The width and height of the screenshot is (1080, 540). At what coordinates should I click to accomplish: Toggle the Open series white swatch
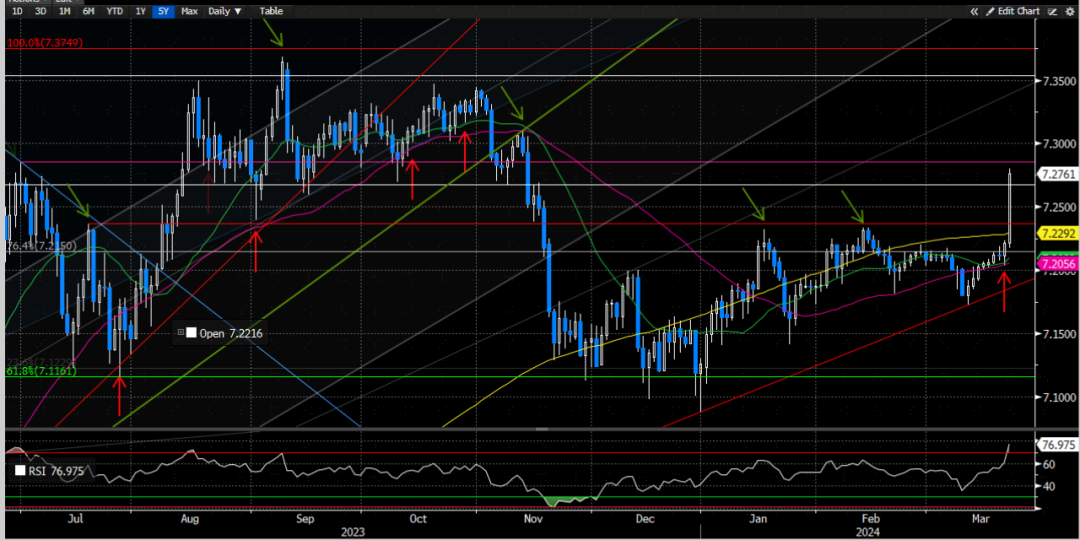(x=191, y=333)
